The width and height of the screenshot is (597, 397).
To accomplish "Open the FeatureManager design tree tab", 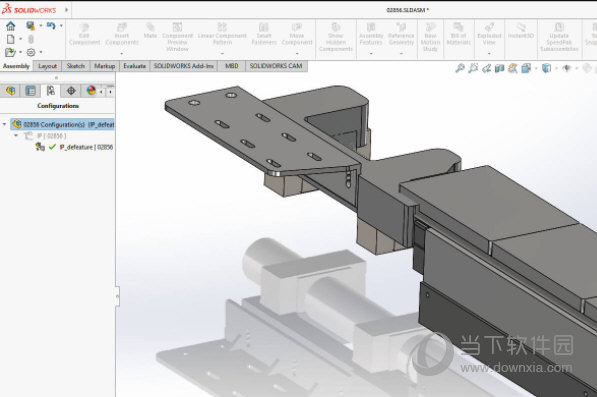I will click(10, 91).
